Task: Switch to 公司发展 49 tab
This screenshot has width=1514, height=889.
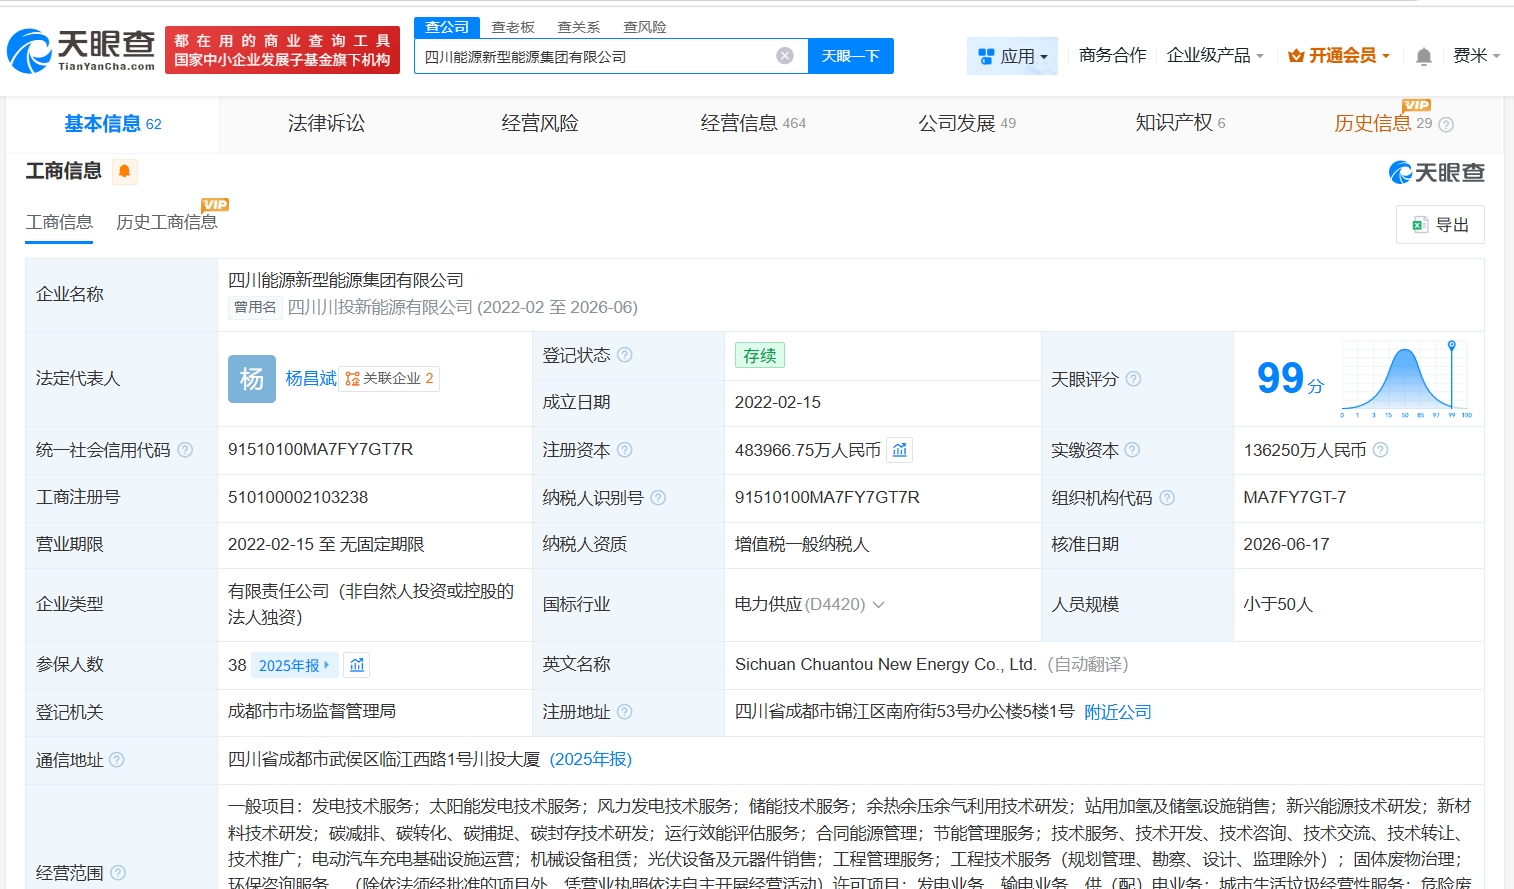Action: [x=967, y=124]
